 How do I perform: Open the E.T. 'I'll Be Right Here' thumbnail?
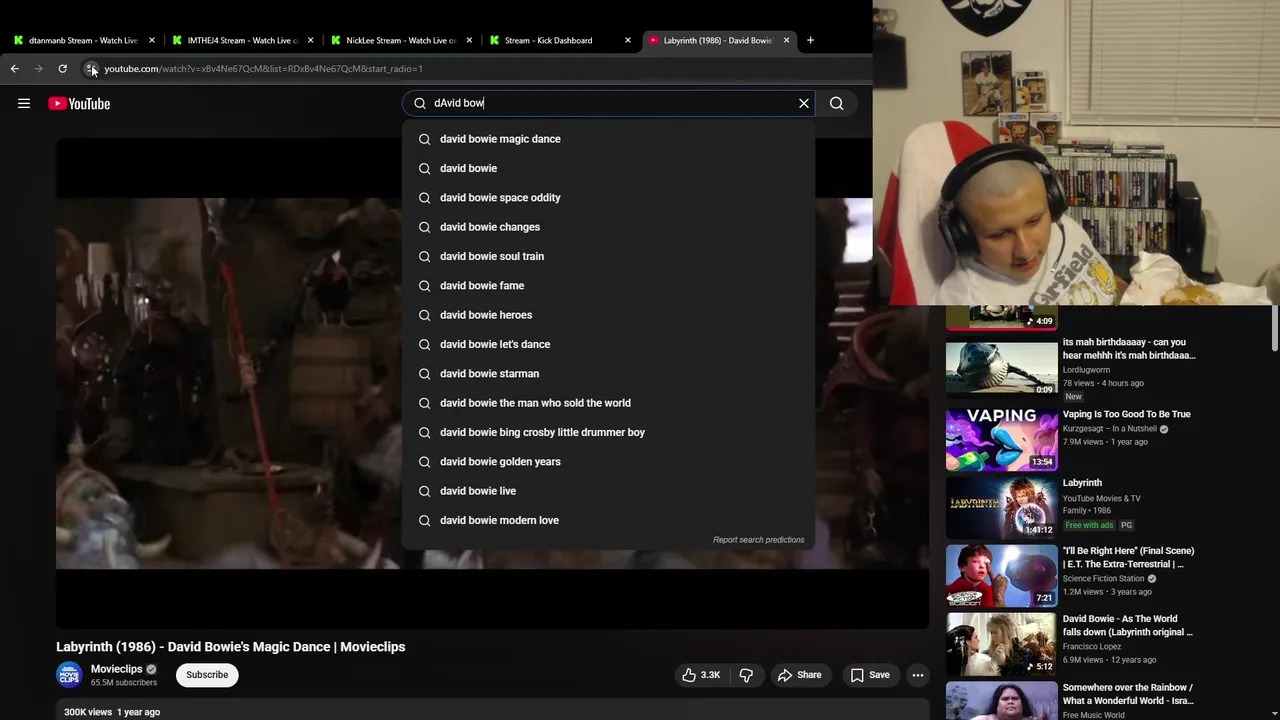coord(1001,576)
